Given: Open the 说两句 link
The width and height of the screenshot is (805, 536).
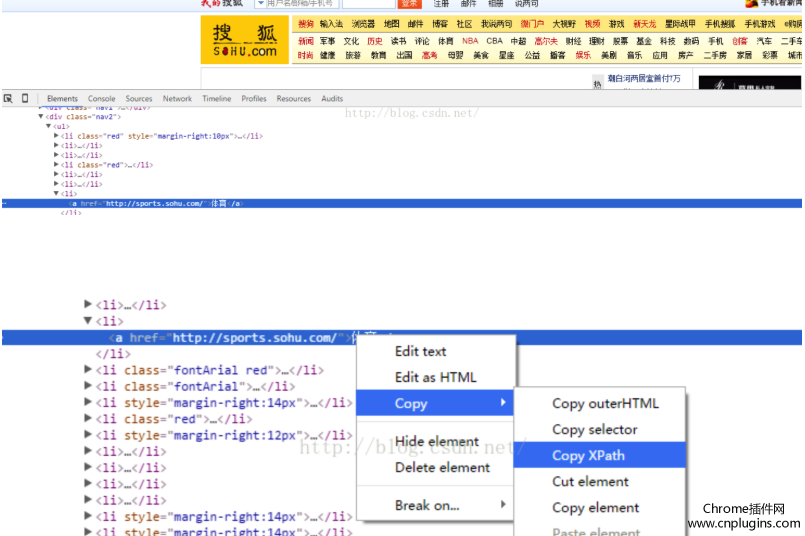Looking at the screenshot, I should [527, 4].
